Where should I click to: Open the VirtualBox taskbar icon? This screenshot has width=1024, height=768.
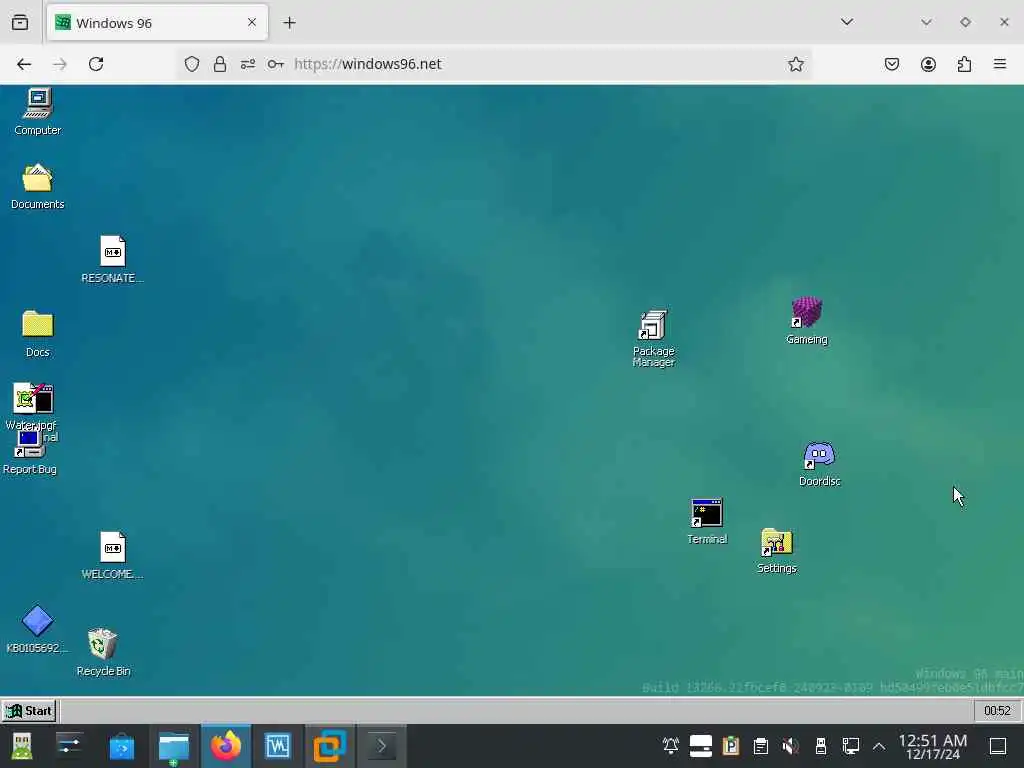coord(330,746)
